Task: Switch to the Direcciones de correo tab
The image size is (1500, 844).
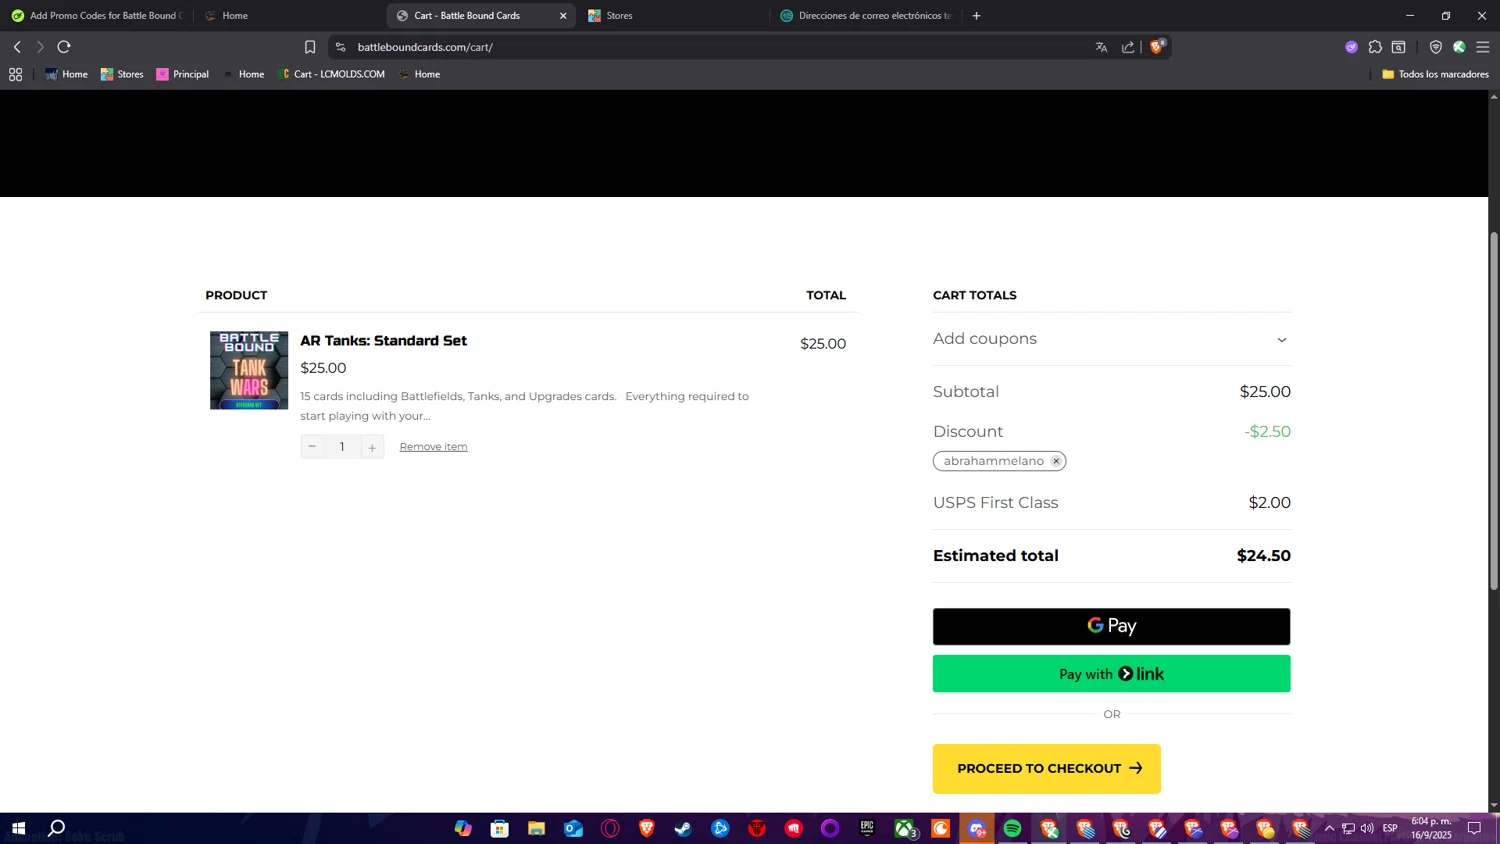Action: [867, 16]
